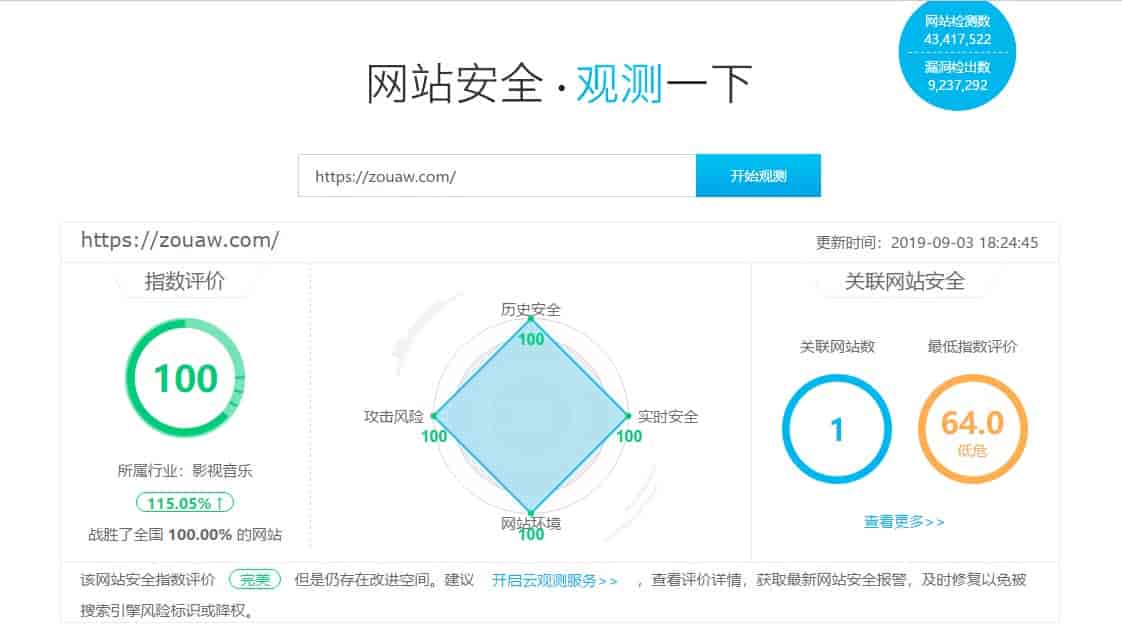Click the blue site statistics bubble
This screenshot has height=632, width=1122.
click(x=957, y=54)
